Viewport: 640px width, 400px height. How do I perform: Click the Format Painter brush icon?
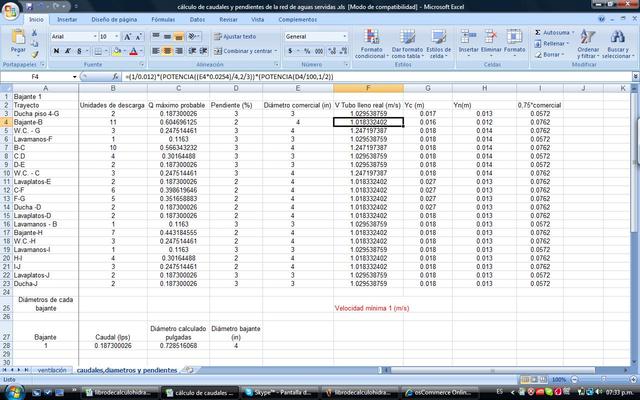[x=35, y=54]
